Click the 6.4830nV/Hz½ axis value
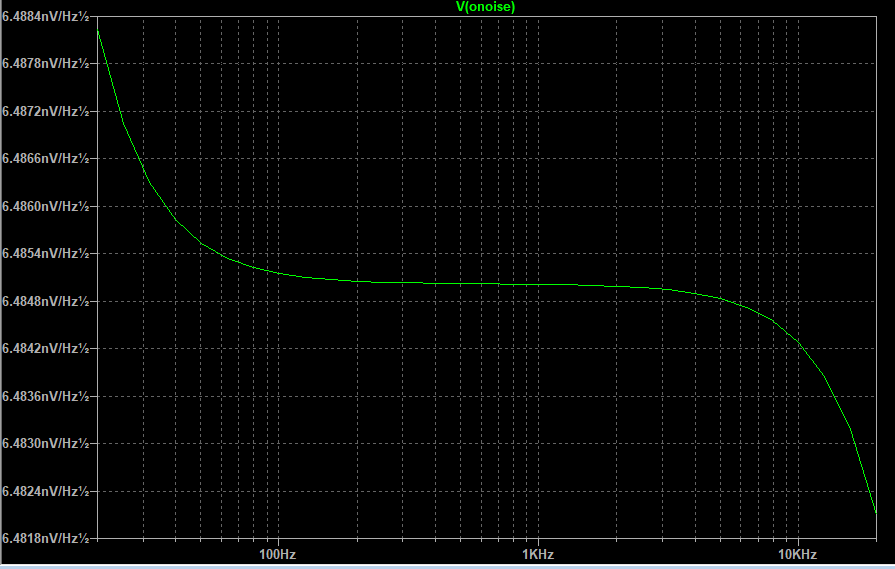 tap(46, 443)
